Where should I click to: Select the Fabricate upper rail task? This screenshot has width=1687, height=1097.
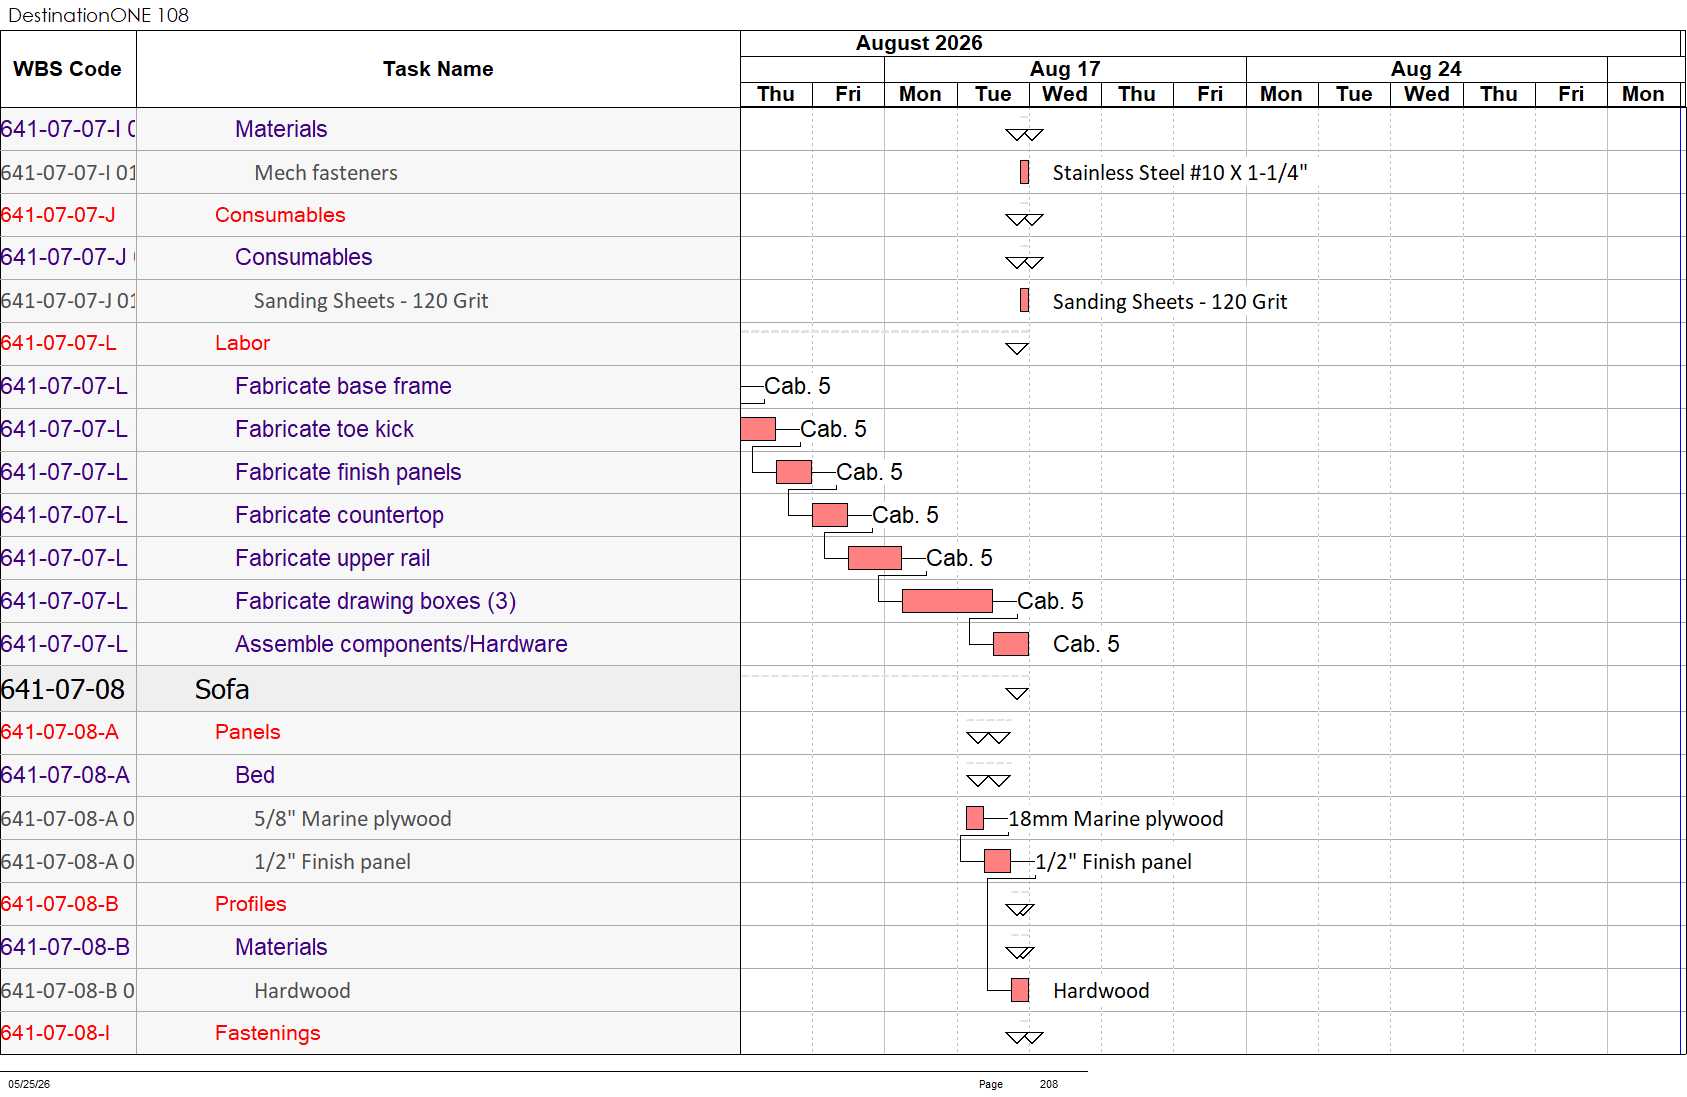pos(333,558)
